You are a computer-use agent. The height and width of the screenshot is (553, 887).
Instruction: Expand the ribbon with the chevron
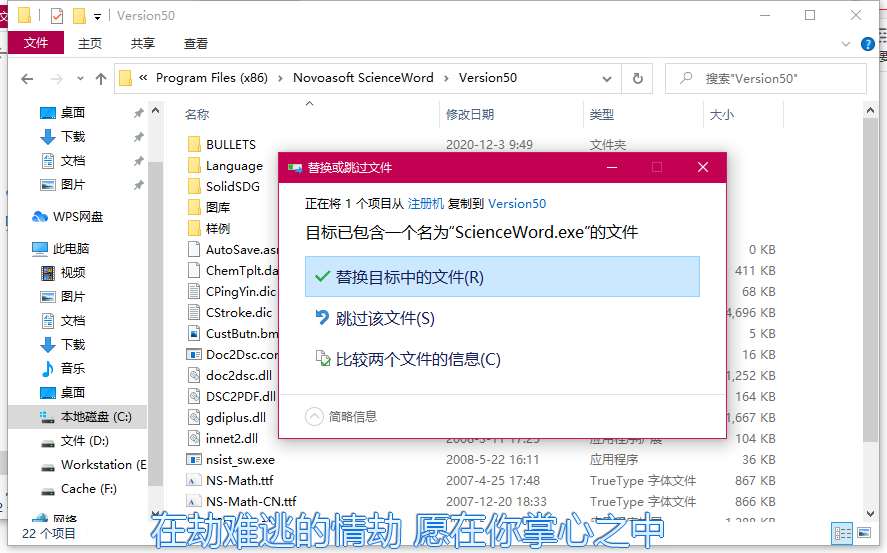(x=846, y=44)
